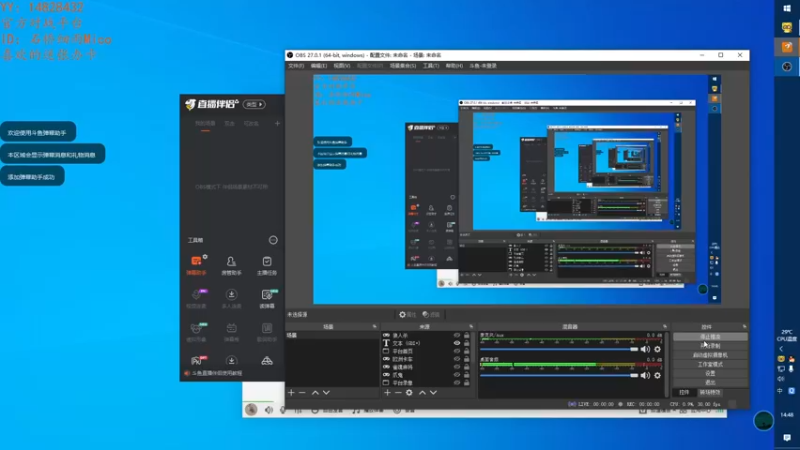Open the 场景集合(S) menu in OBS
The image size is (800, 450).
(403, 66)
